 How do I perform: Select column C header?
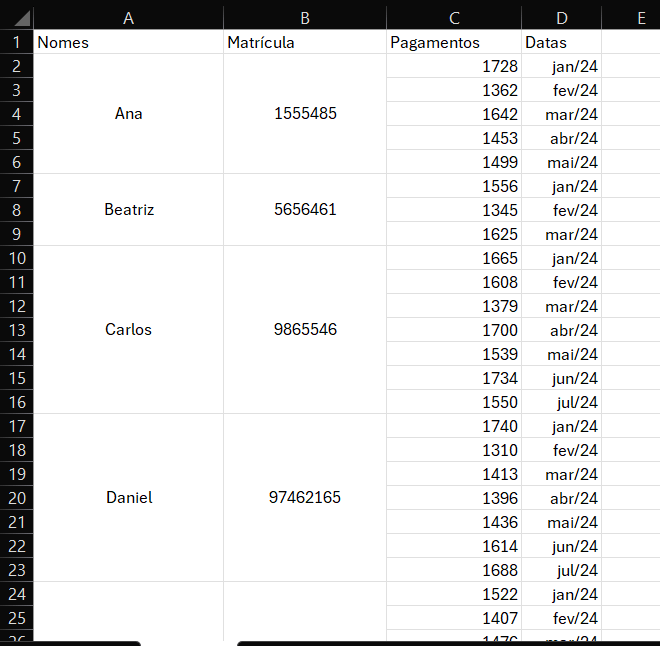454,18
